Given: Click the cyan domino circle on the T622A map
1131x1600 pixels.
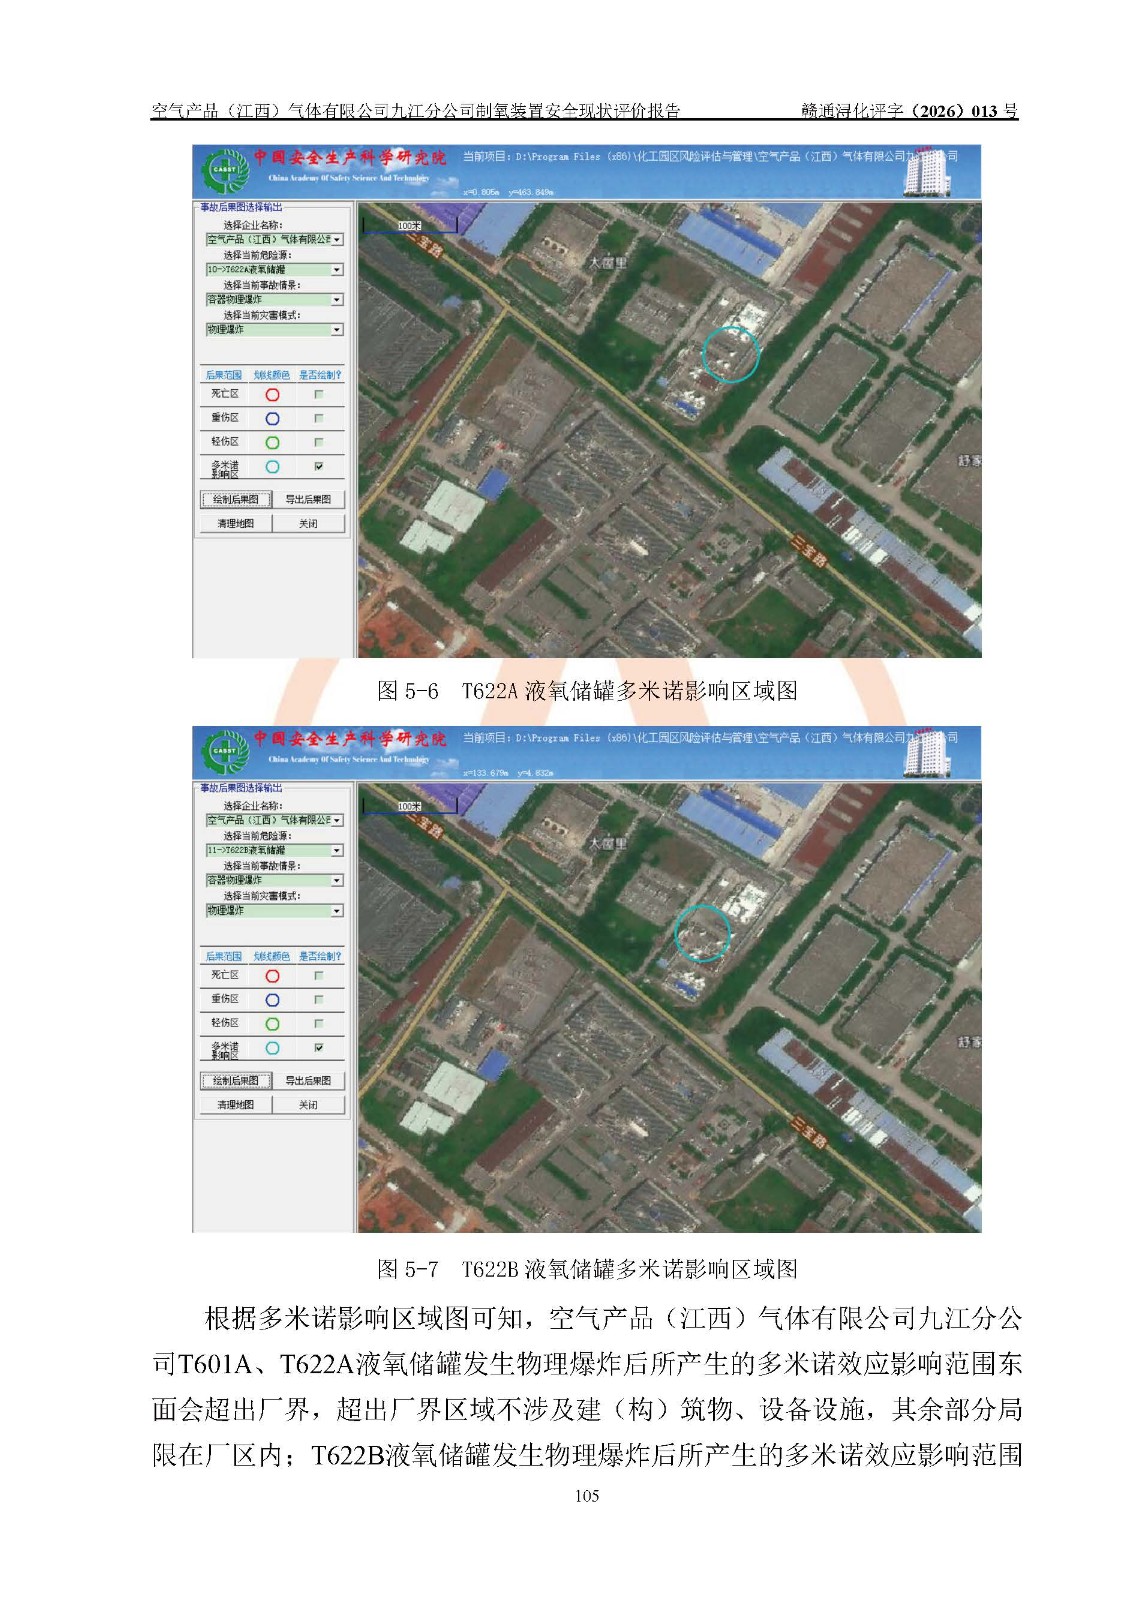Looking at the screenshot, I should (730, 354).
